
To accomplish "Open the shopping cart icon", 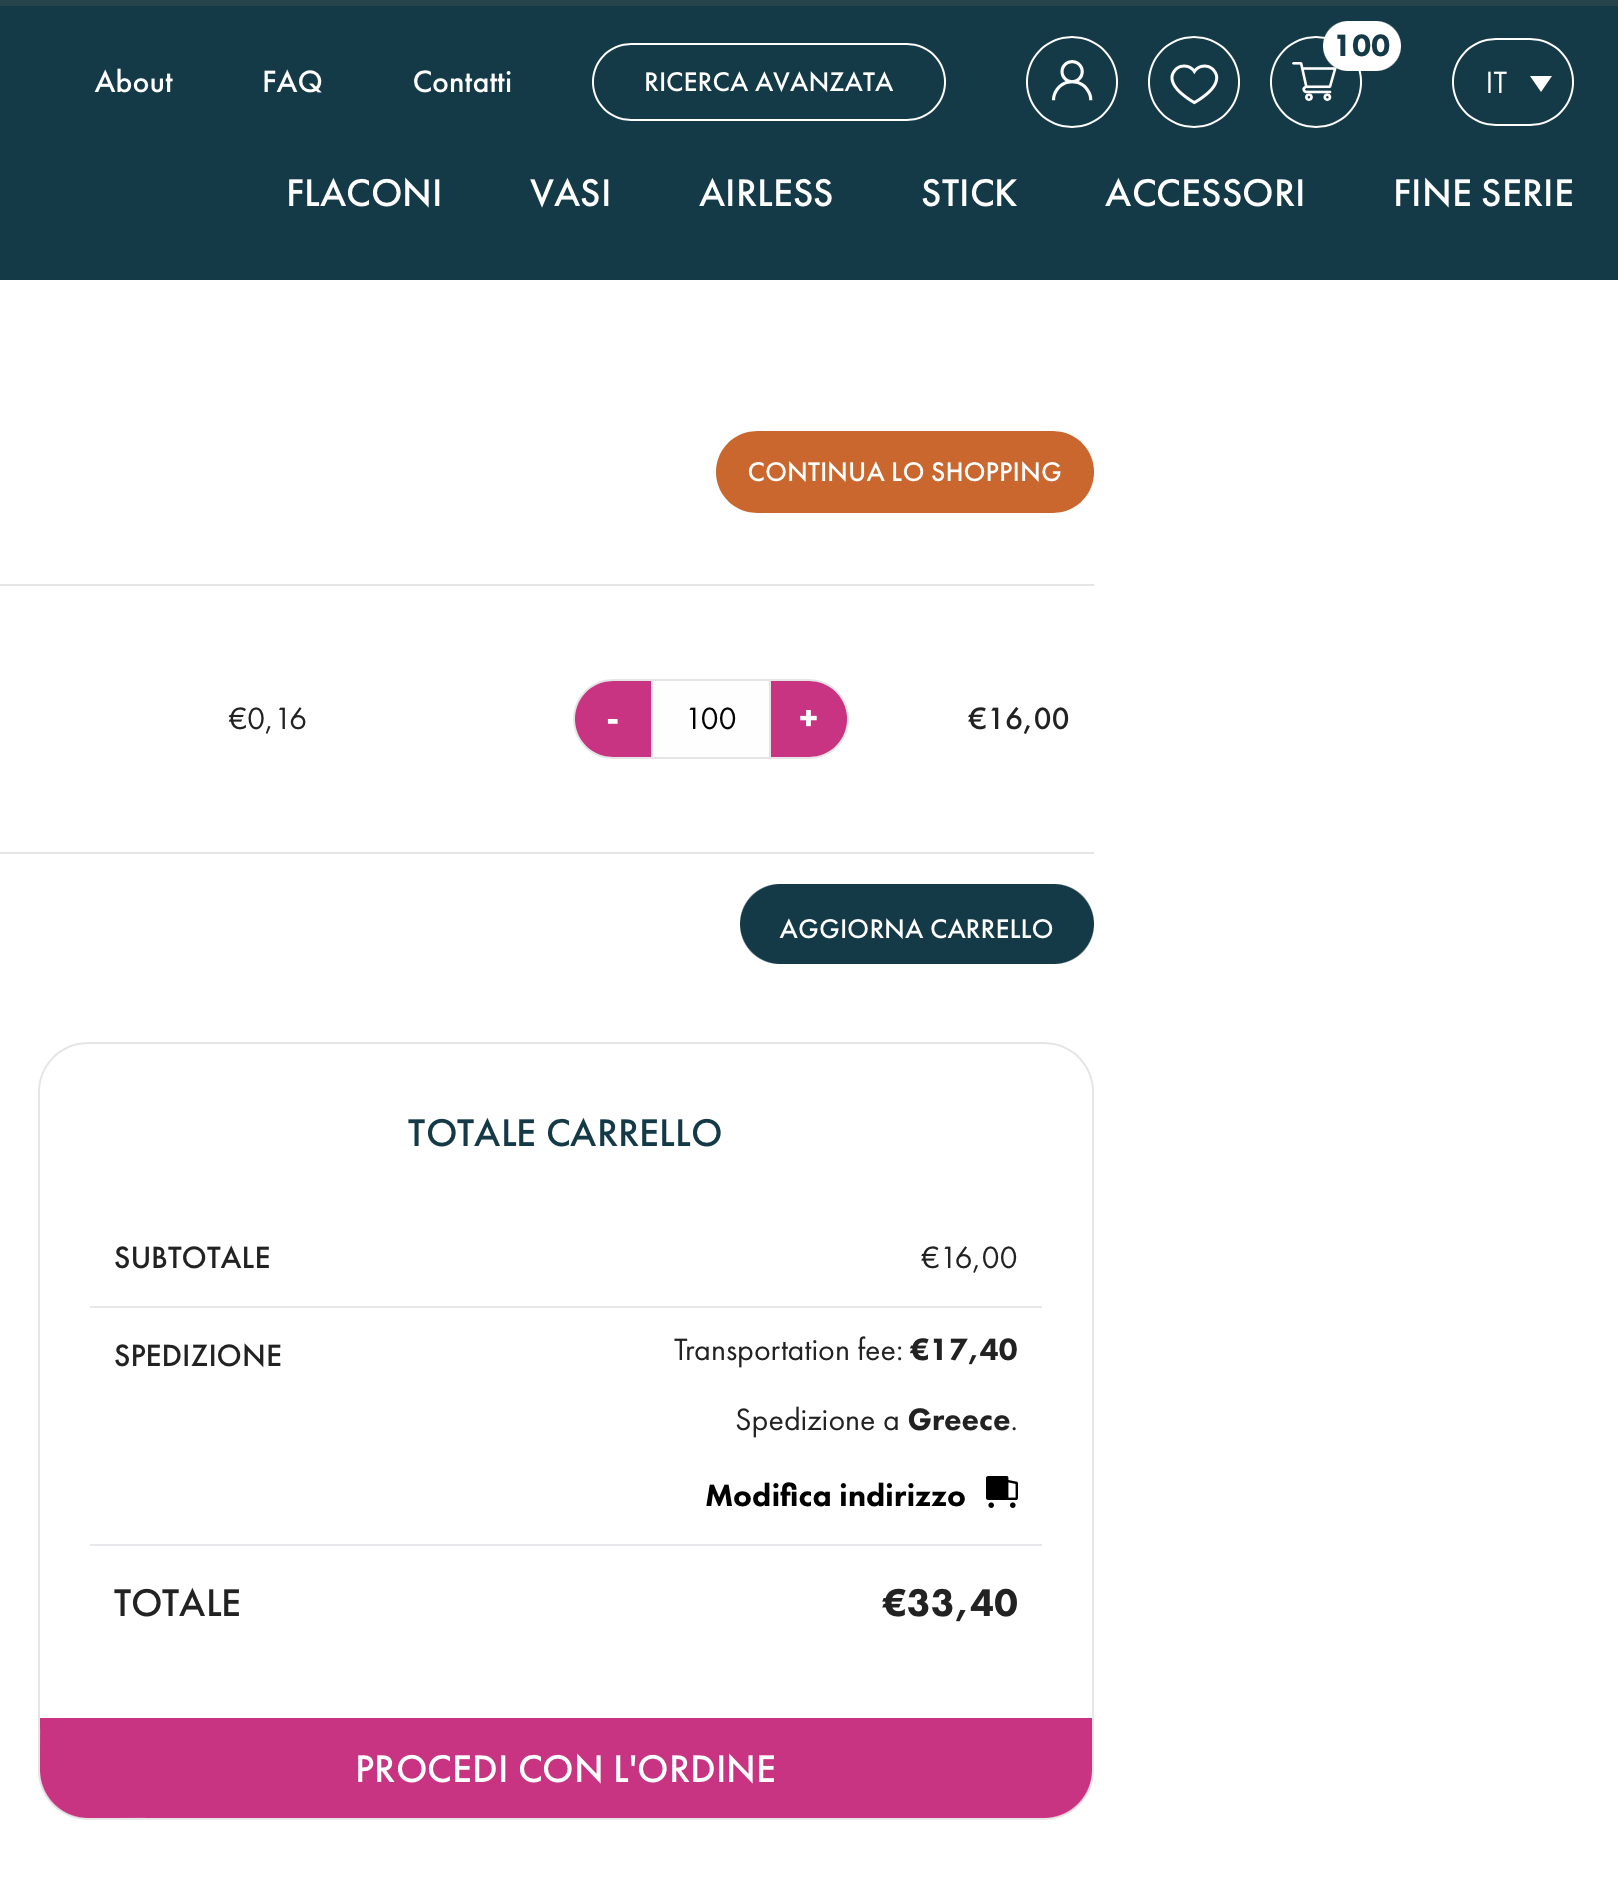I will coord(1315,82).
